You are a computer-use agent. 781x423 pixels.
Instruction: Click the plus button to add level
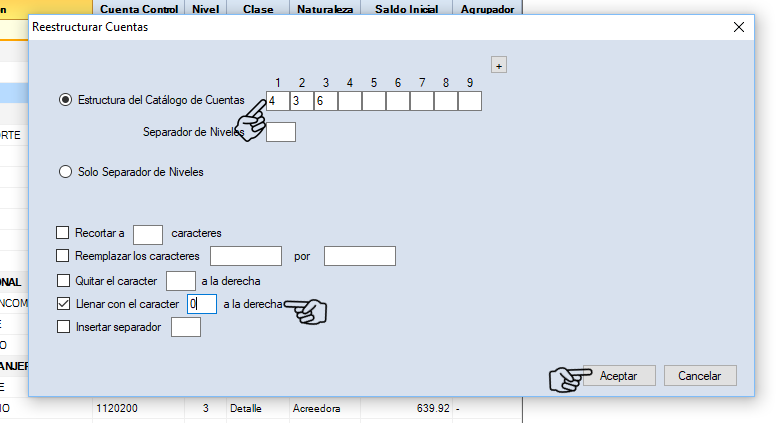[x=499, y=65]
